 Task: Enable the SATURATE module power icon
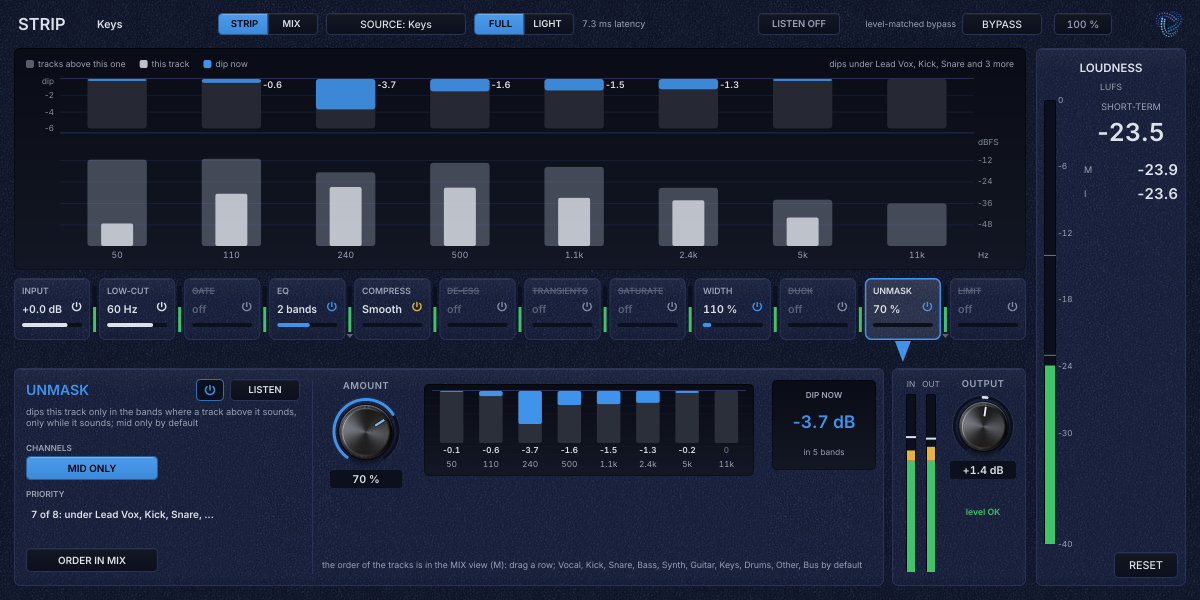click(672, 308)
